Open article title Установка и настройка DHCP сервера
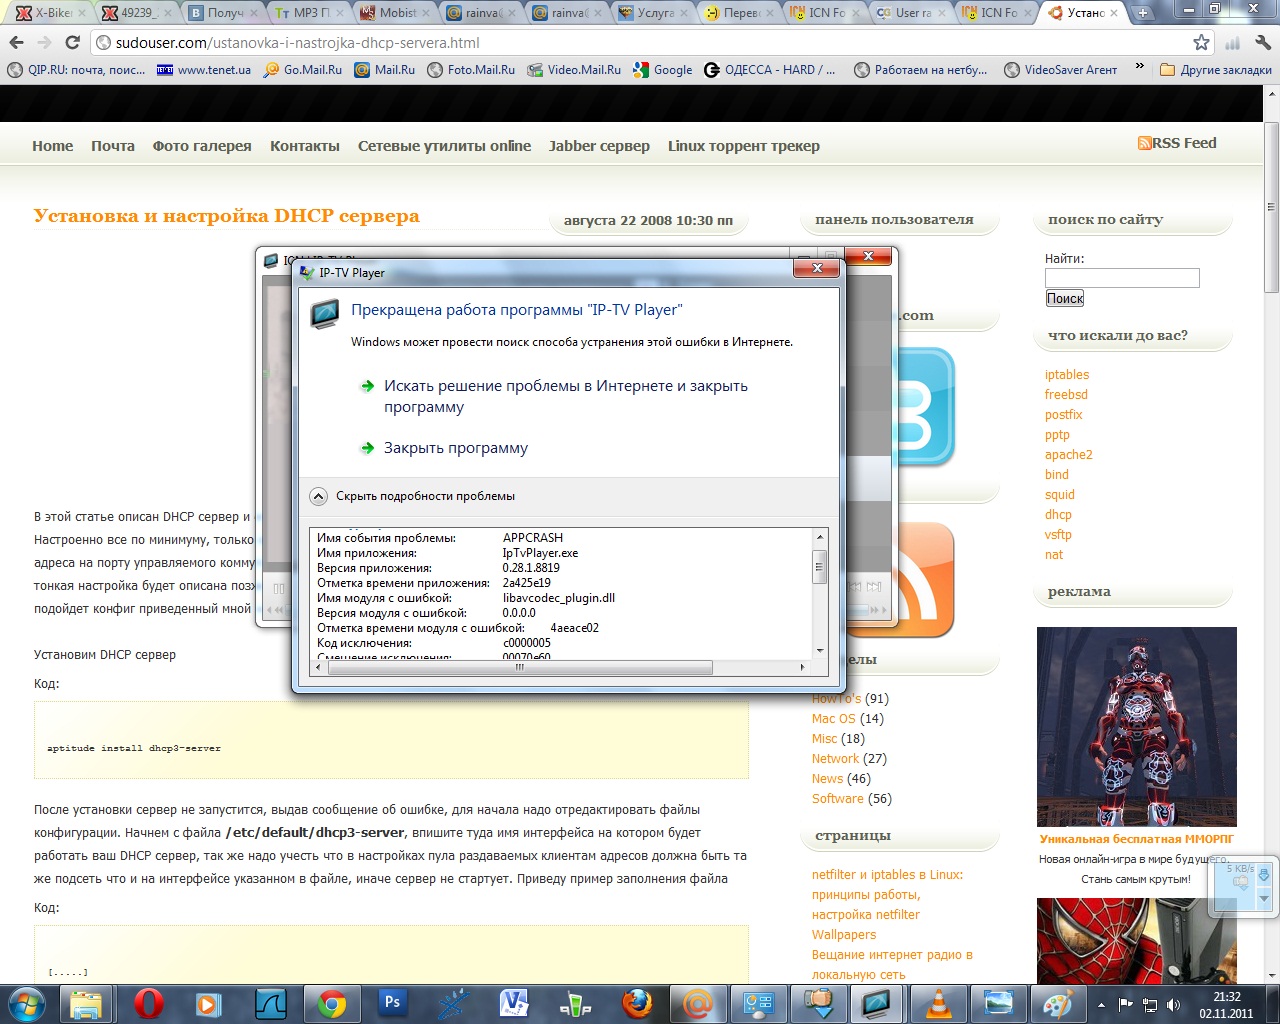Screen dimensions: 1280x1024 (227, 216)
